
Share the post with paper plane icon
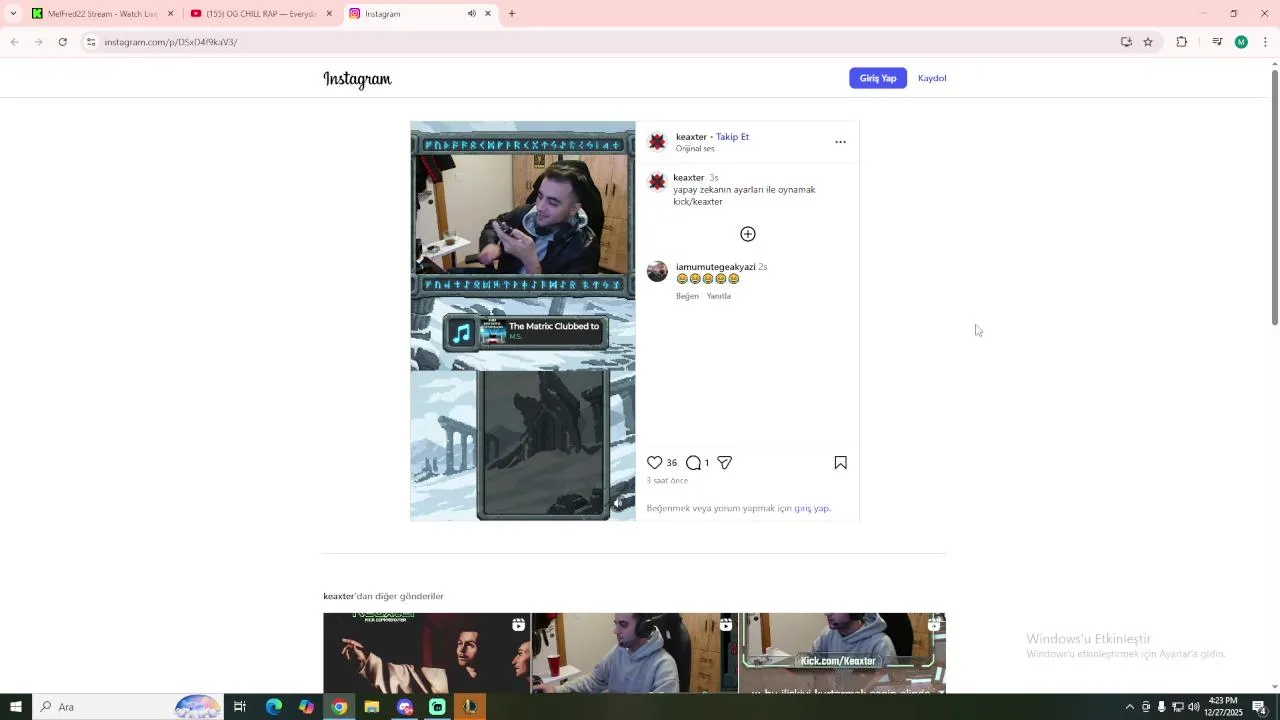(725, 463)
